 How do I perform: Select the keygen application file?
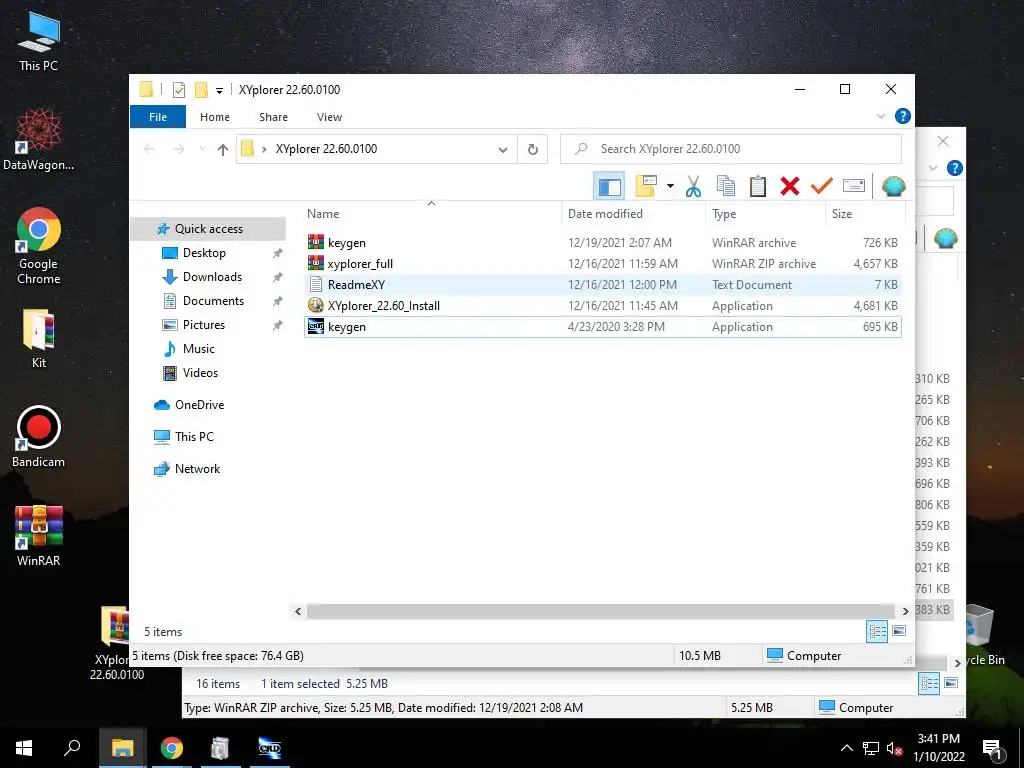click(603, 327)
